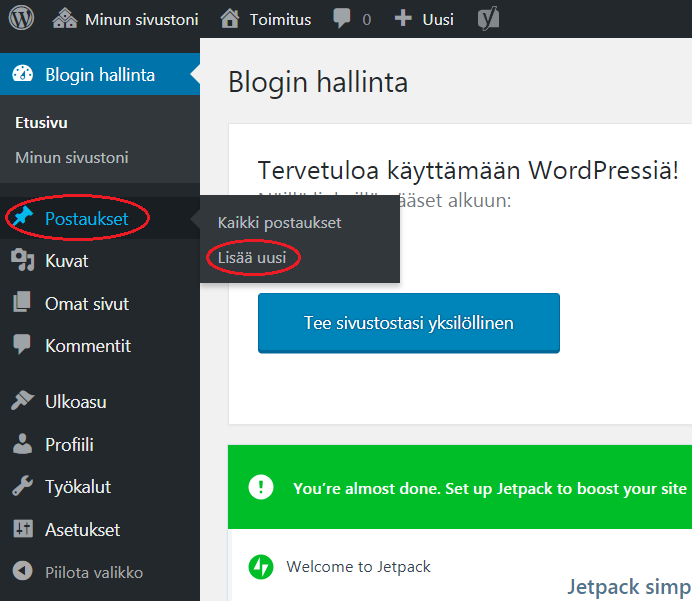
Task: Click Tee sivustostasi yksilöllinen button
Action: tap(409, 323)
